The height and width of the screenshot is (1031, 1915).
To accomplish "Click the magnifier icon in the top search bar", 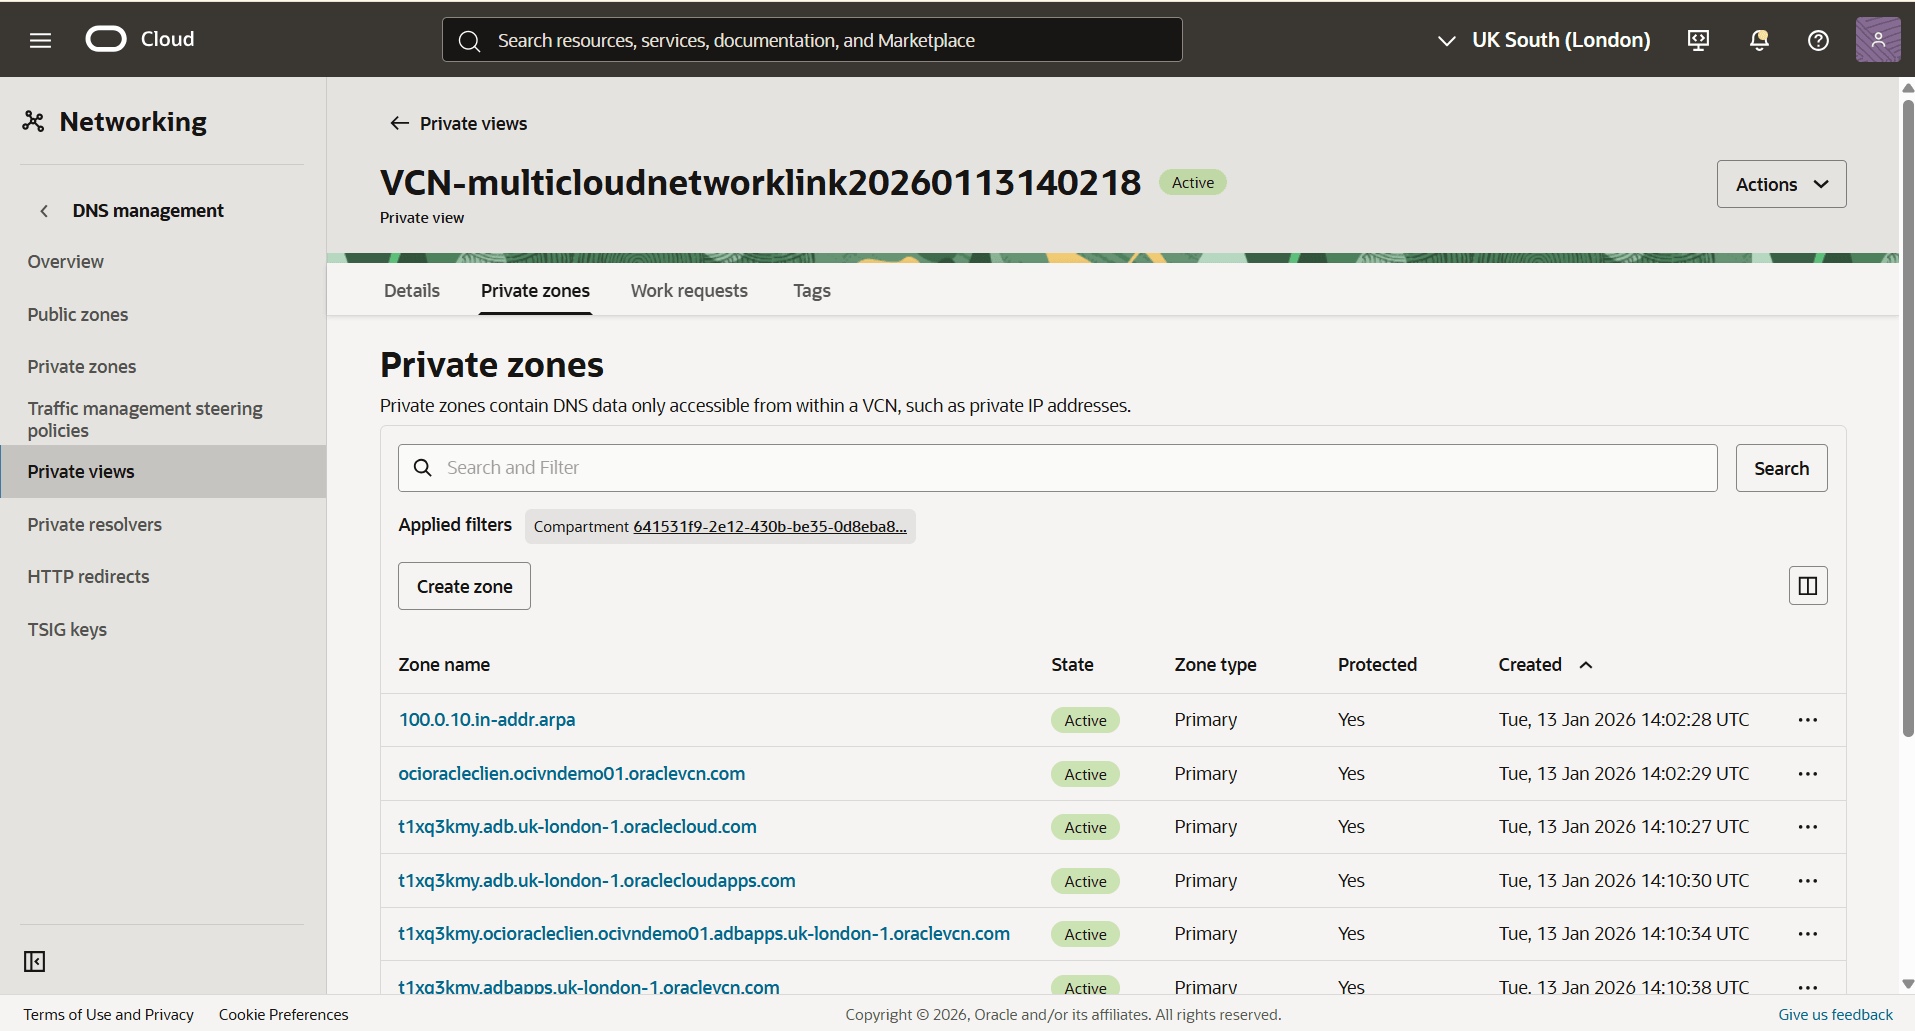I will [x=469, y=40].
